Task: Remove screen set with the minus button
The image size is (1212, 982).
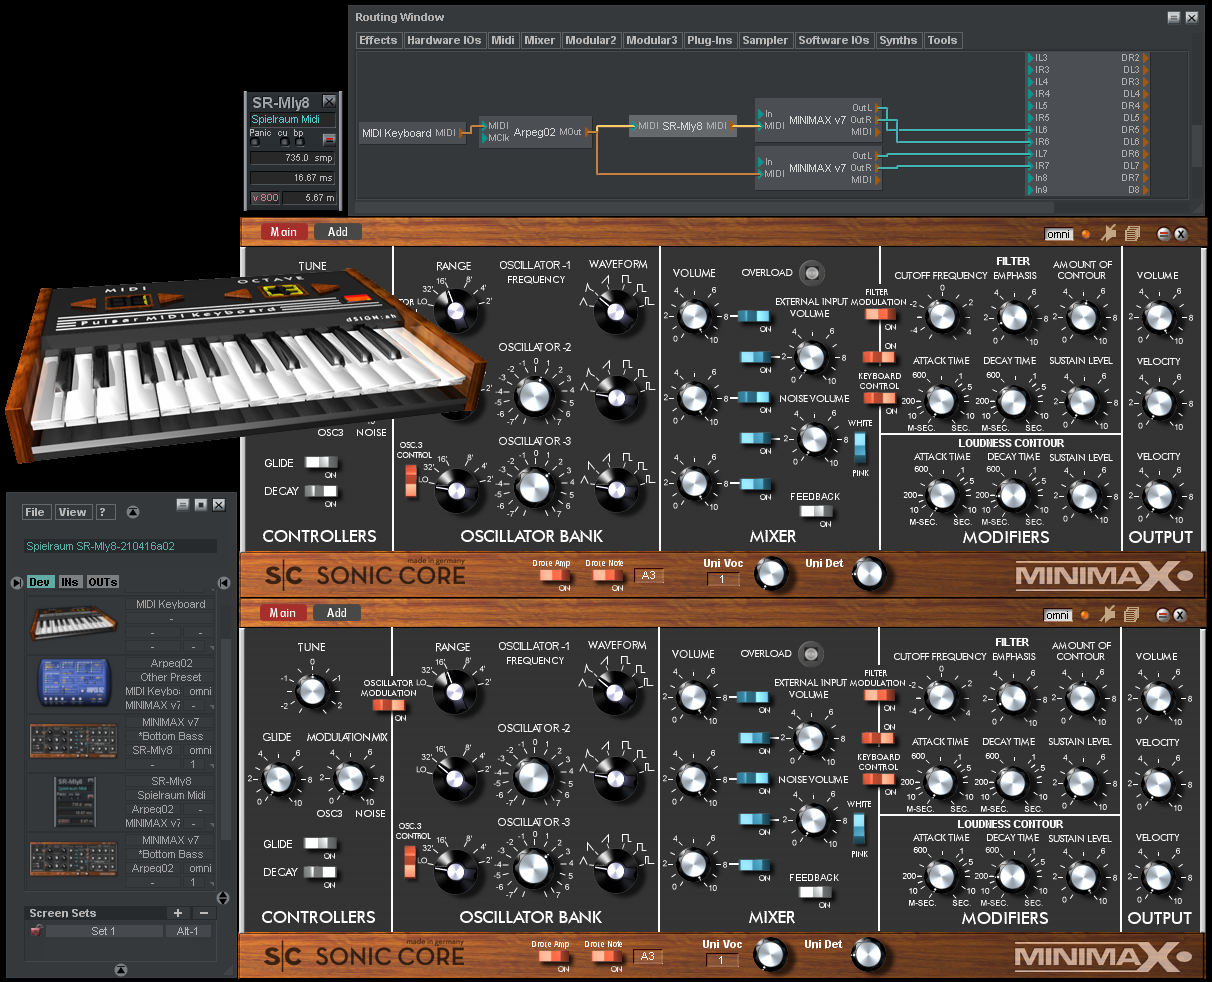Action: click(203, 913)
